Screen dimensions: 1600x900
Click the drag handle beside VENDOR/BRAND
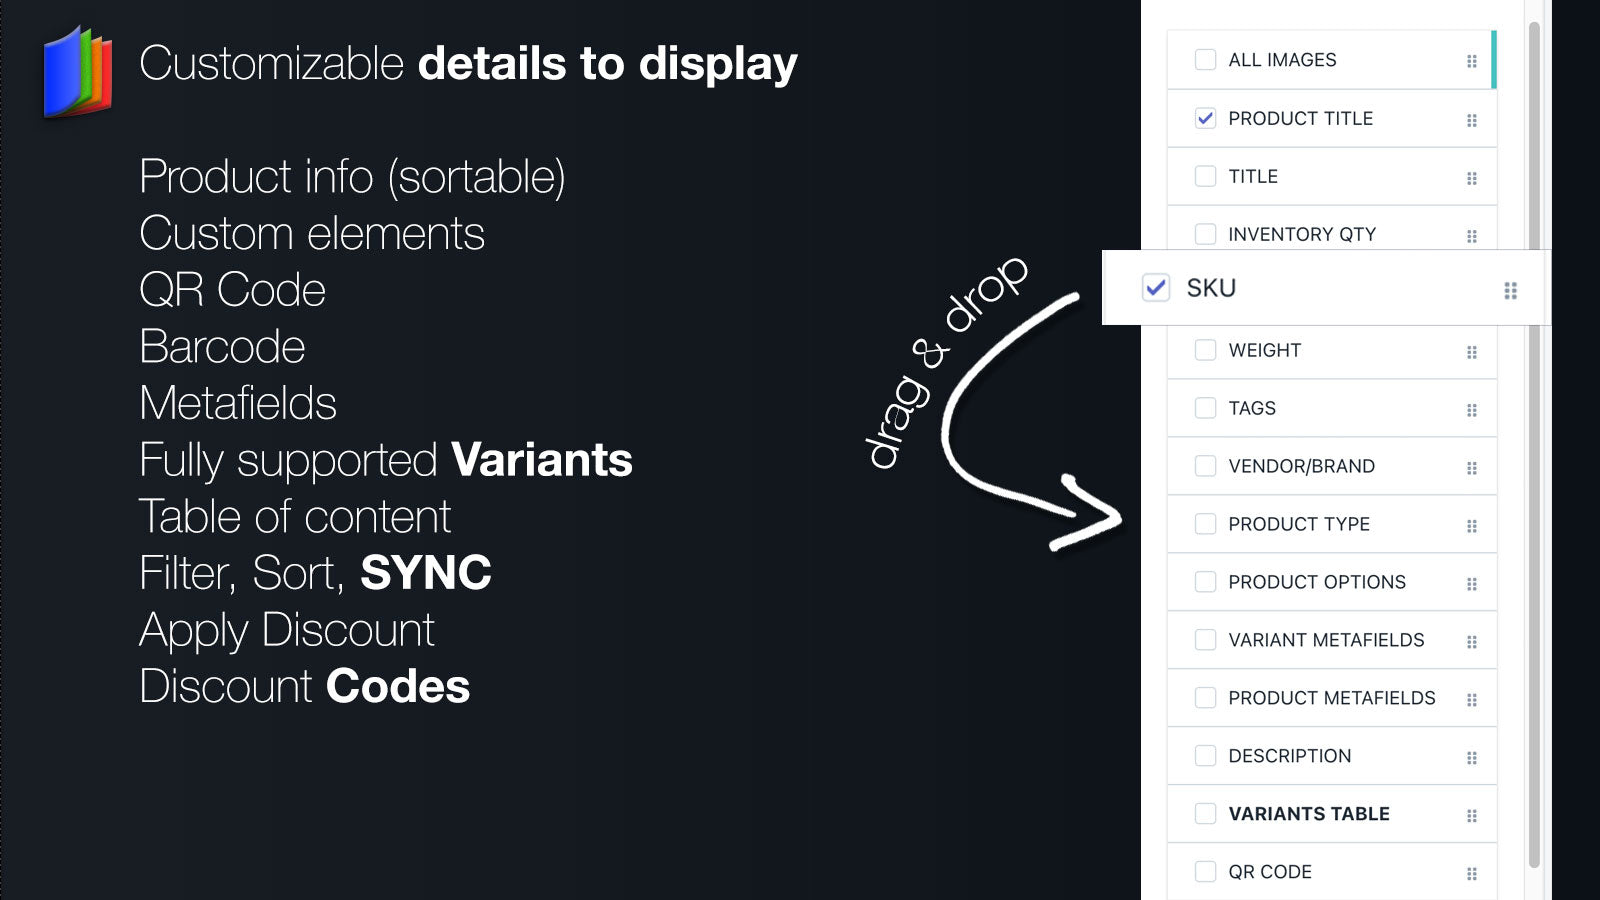1471,468
